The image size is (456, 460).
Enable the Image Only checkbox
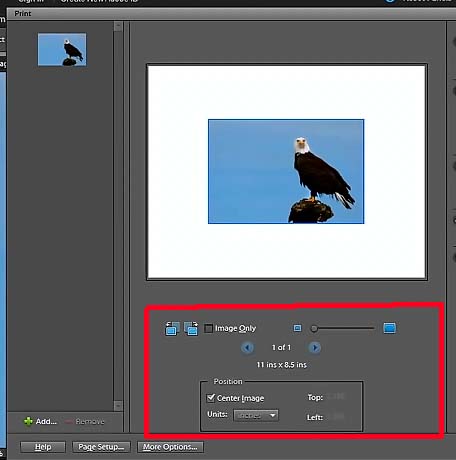coord(208,328)
